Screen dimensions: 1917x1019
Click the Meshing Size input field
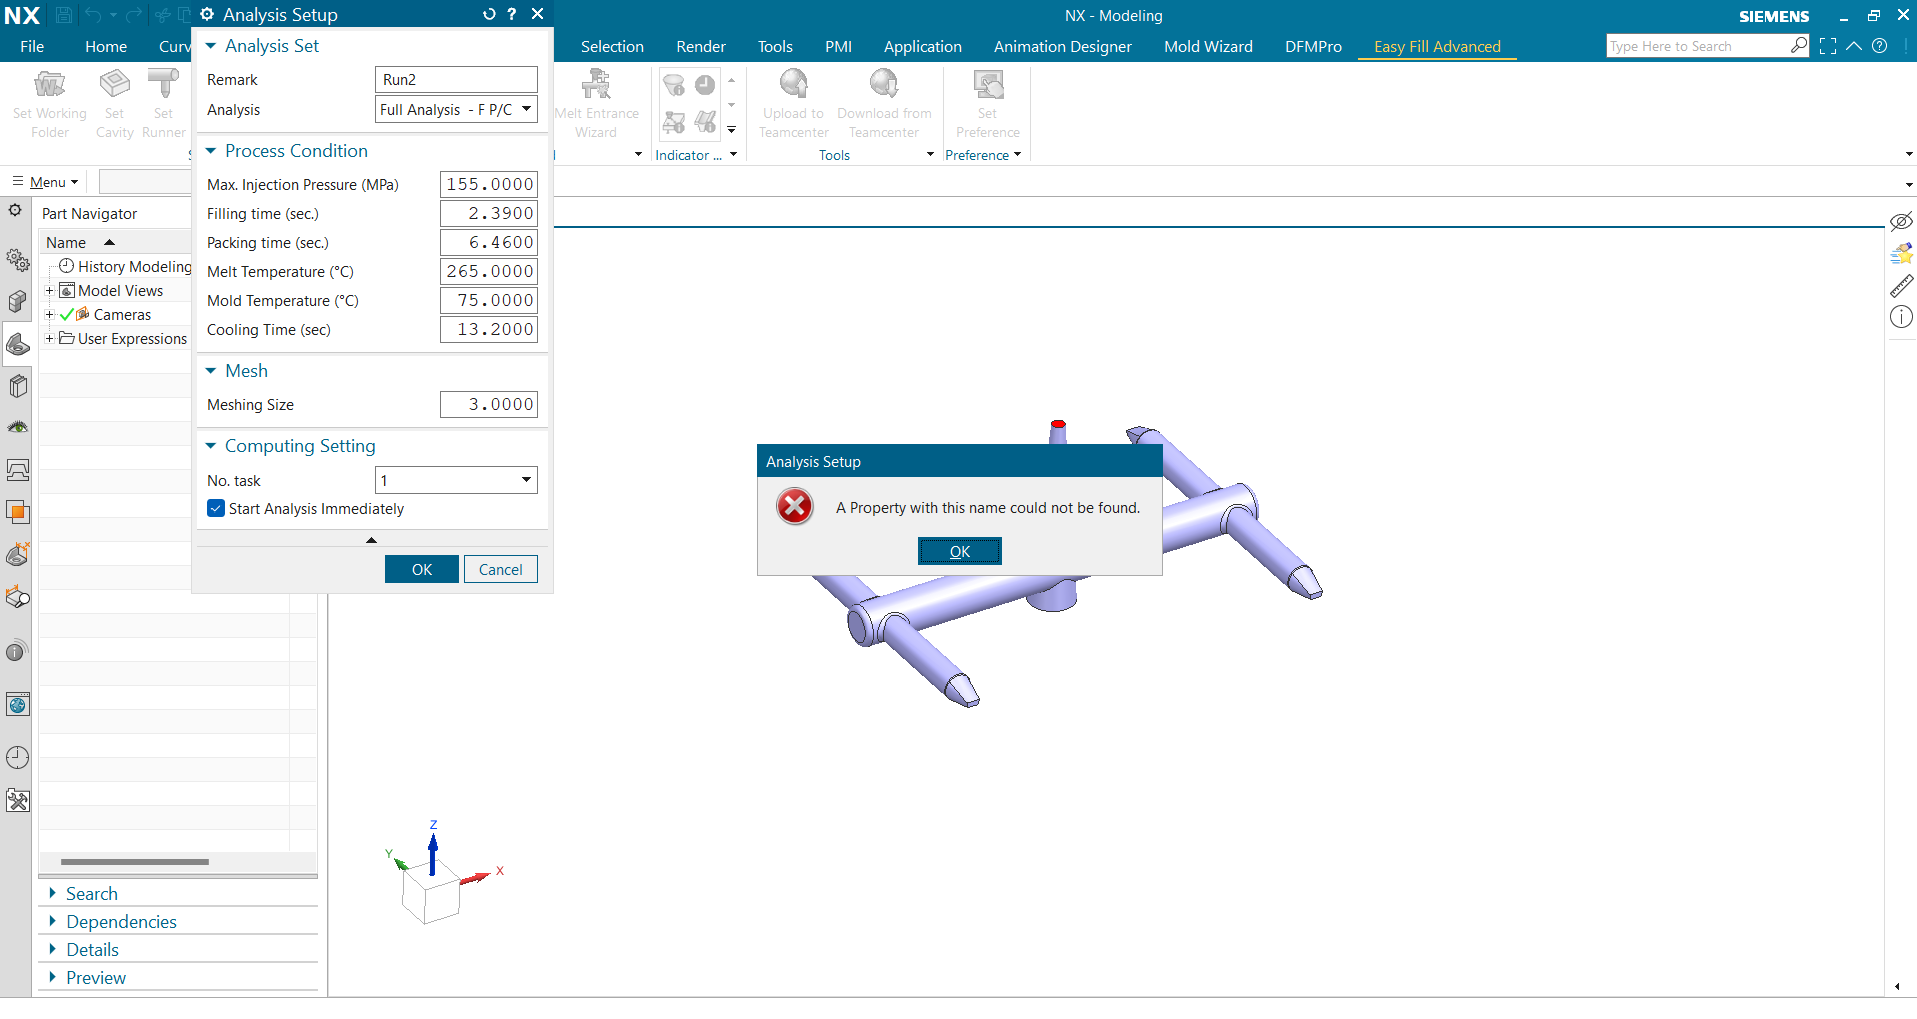488,404
